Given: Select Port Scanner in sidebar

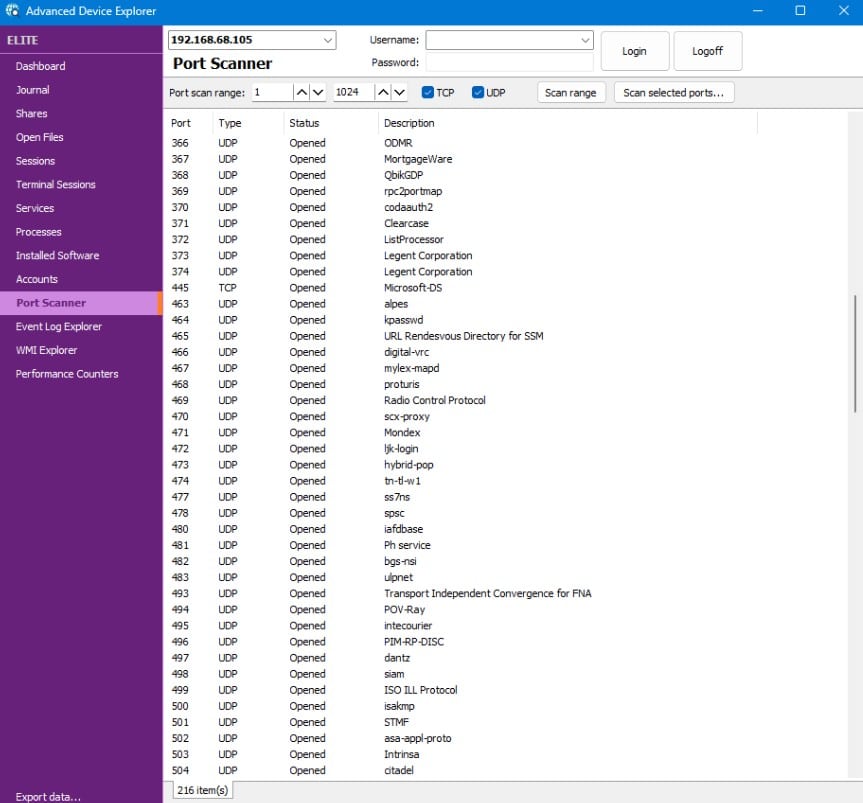Looking at the screenshot, I should pos(81,303).
